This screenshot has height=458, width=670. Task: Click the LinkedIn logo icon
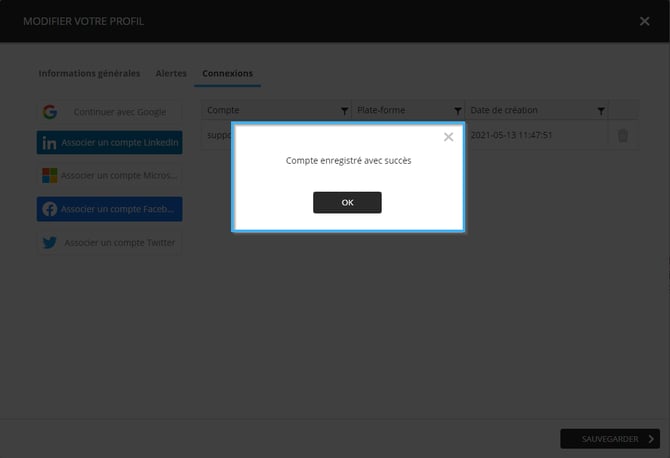point(49,143)
